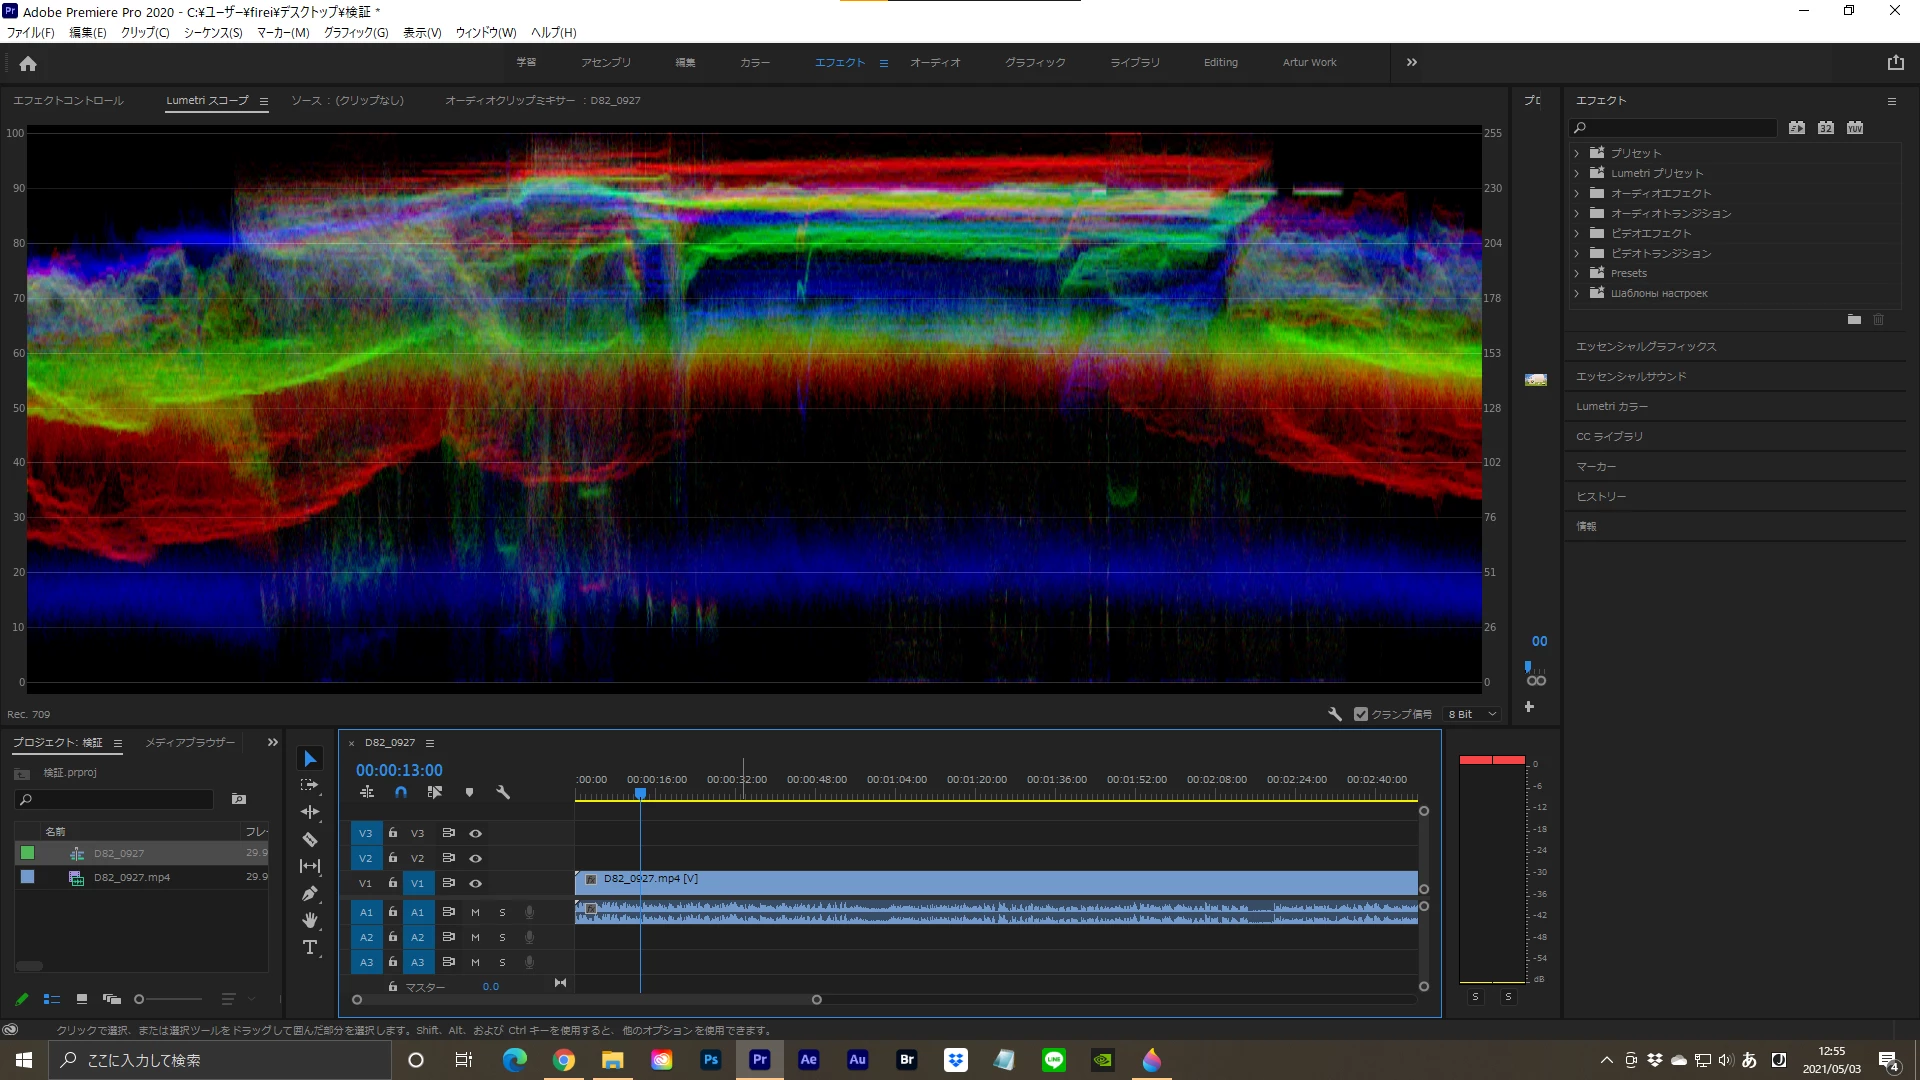Click the Home icon

(28, 63)
